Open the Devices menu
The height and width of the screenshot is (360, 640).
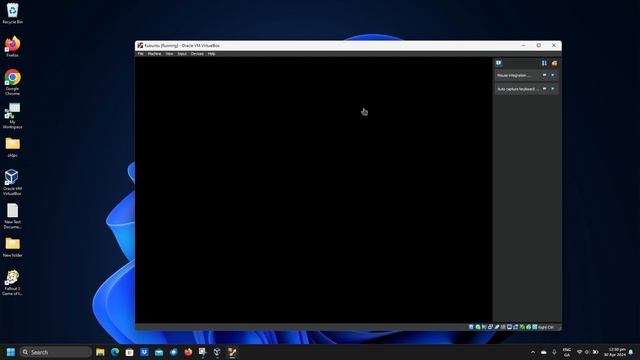pos(197,54)
